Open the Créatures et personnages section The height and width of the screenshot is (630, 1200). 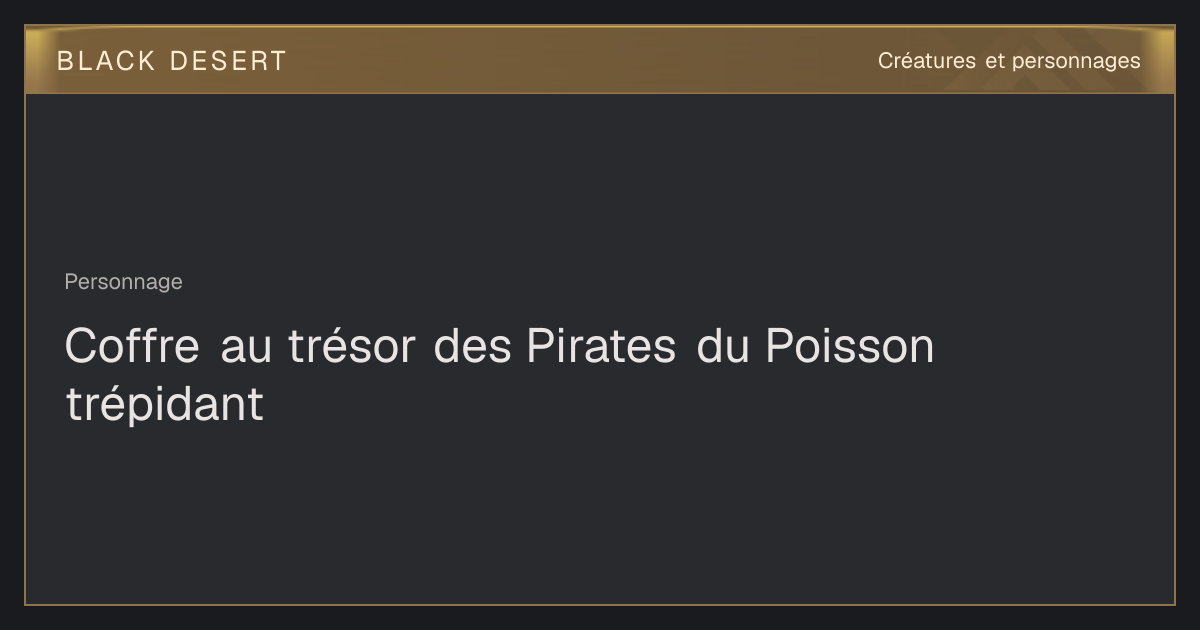pos(1009,61)
